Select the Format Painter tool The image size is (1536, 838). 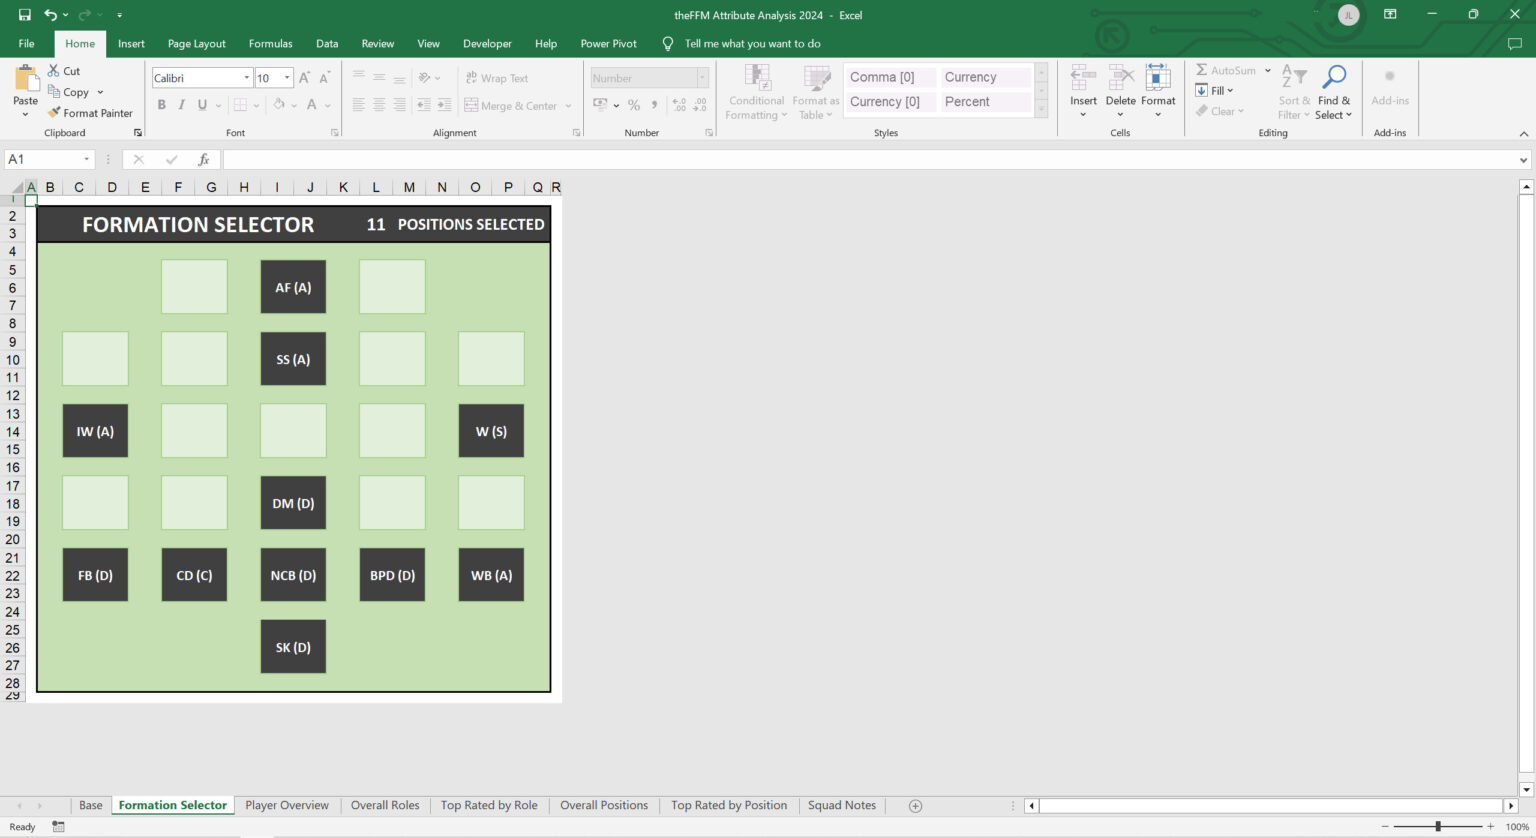pyautogui.click(x=91, y=112)
